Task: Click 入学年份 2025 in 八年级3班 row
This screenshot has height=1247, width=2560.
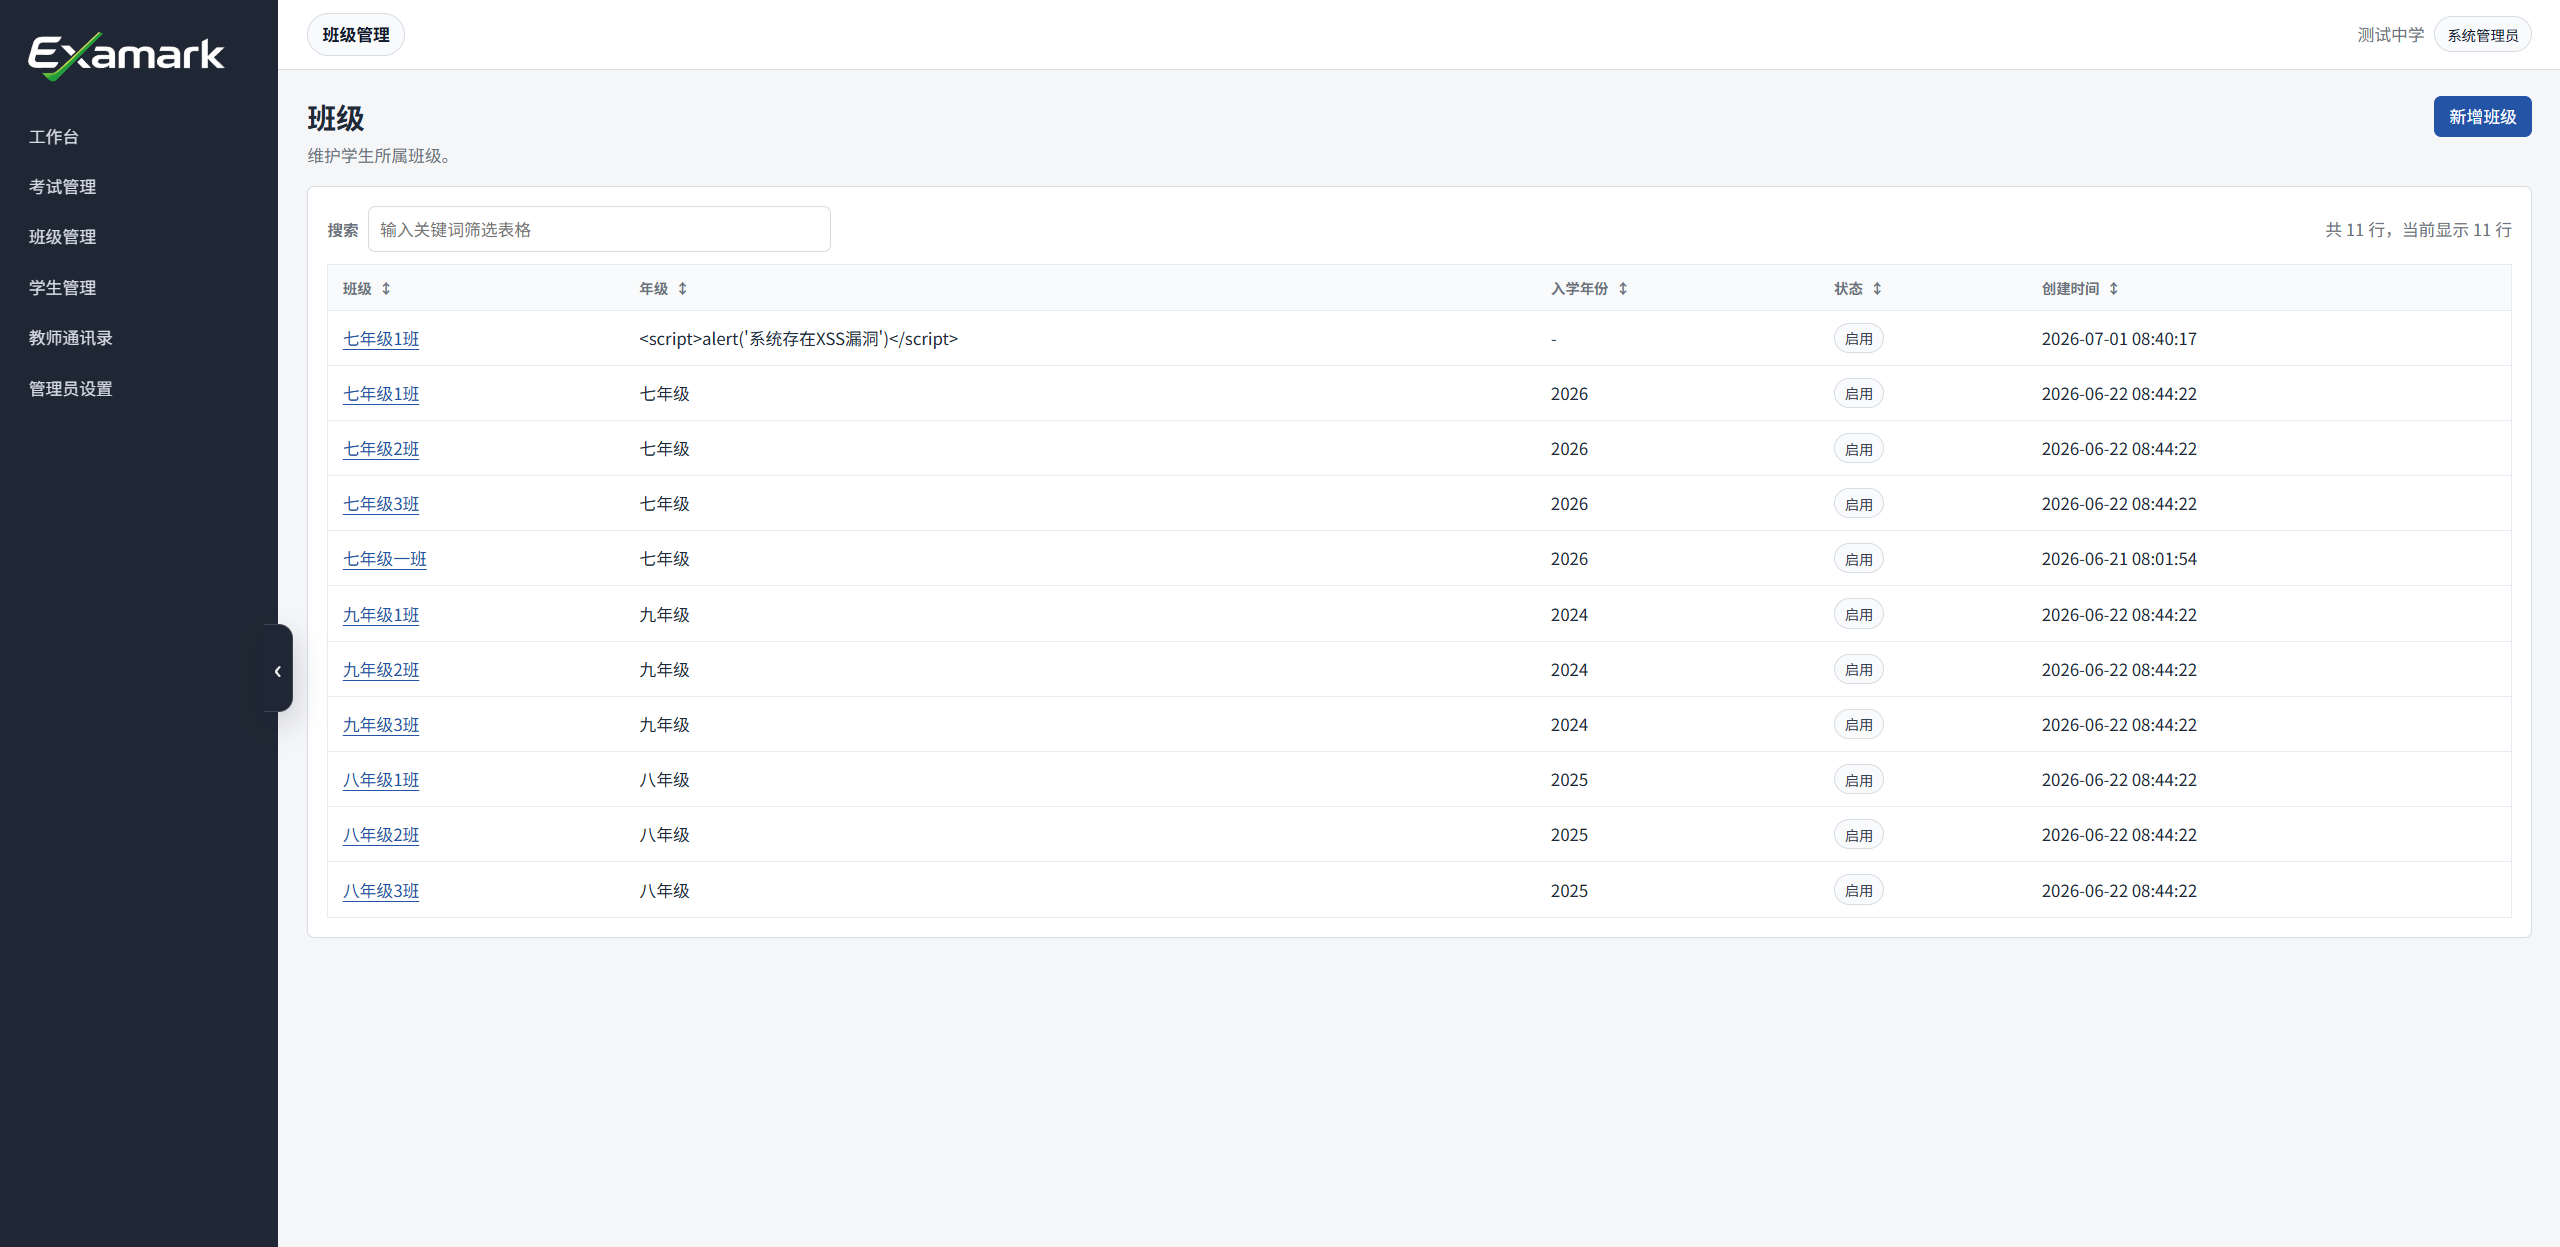Action: pyautogui.click(x=1569, y=891)
